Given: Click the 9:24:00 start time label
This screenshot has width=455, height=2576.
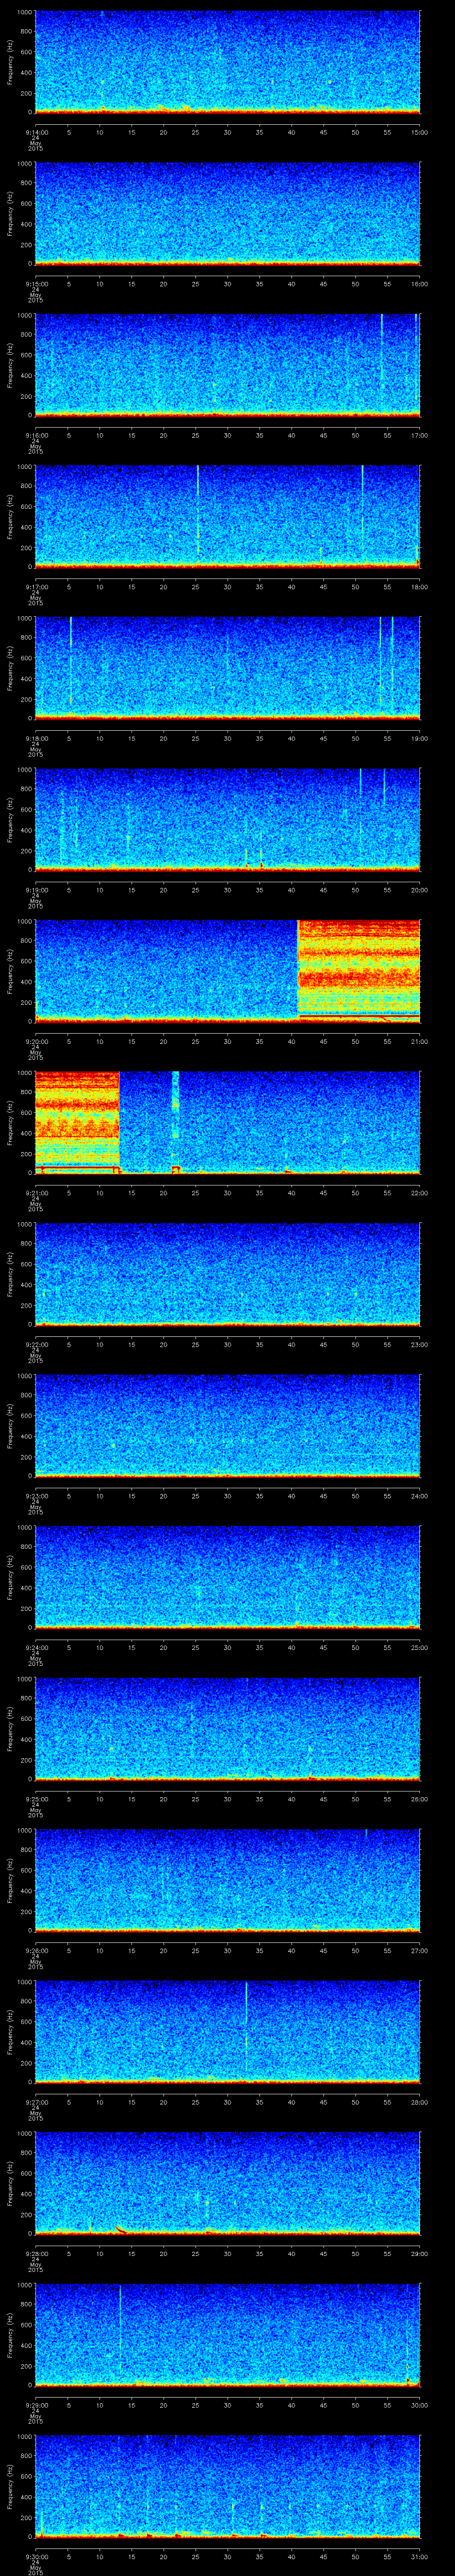Looking at the screenshot, I should [x=36, y=1647].
